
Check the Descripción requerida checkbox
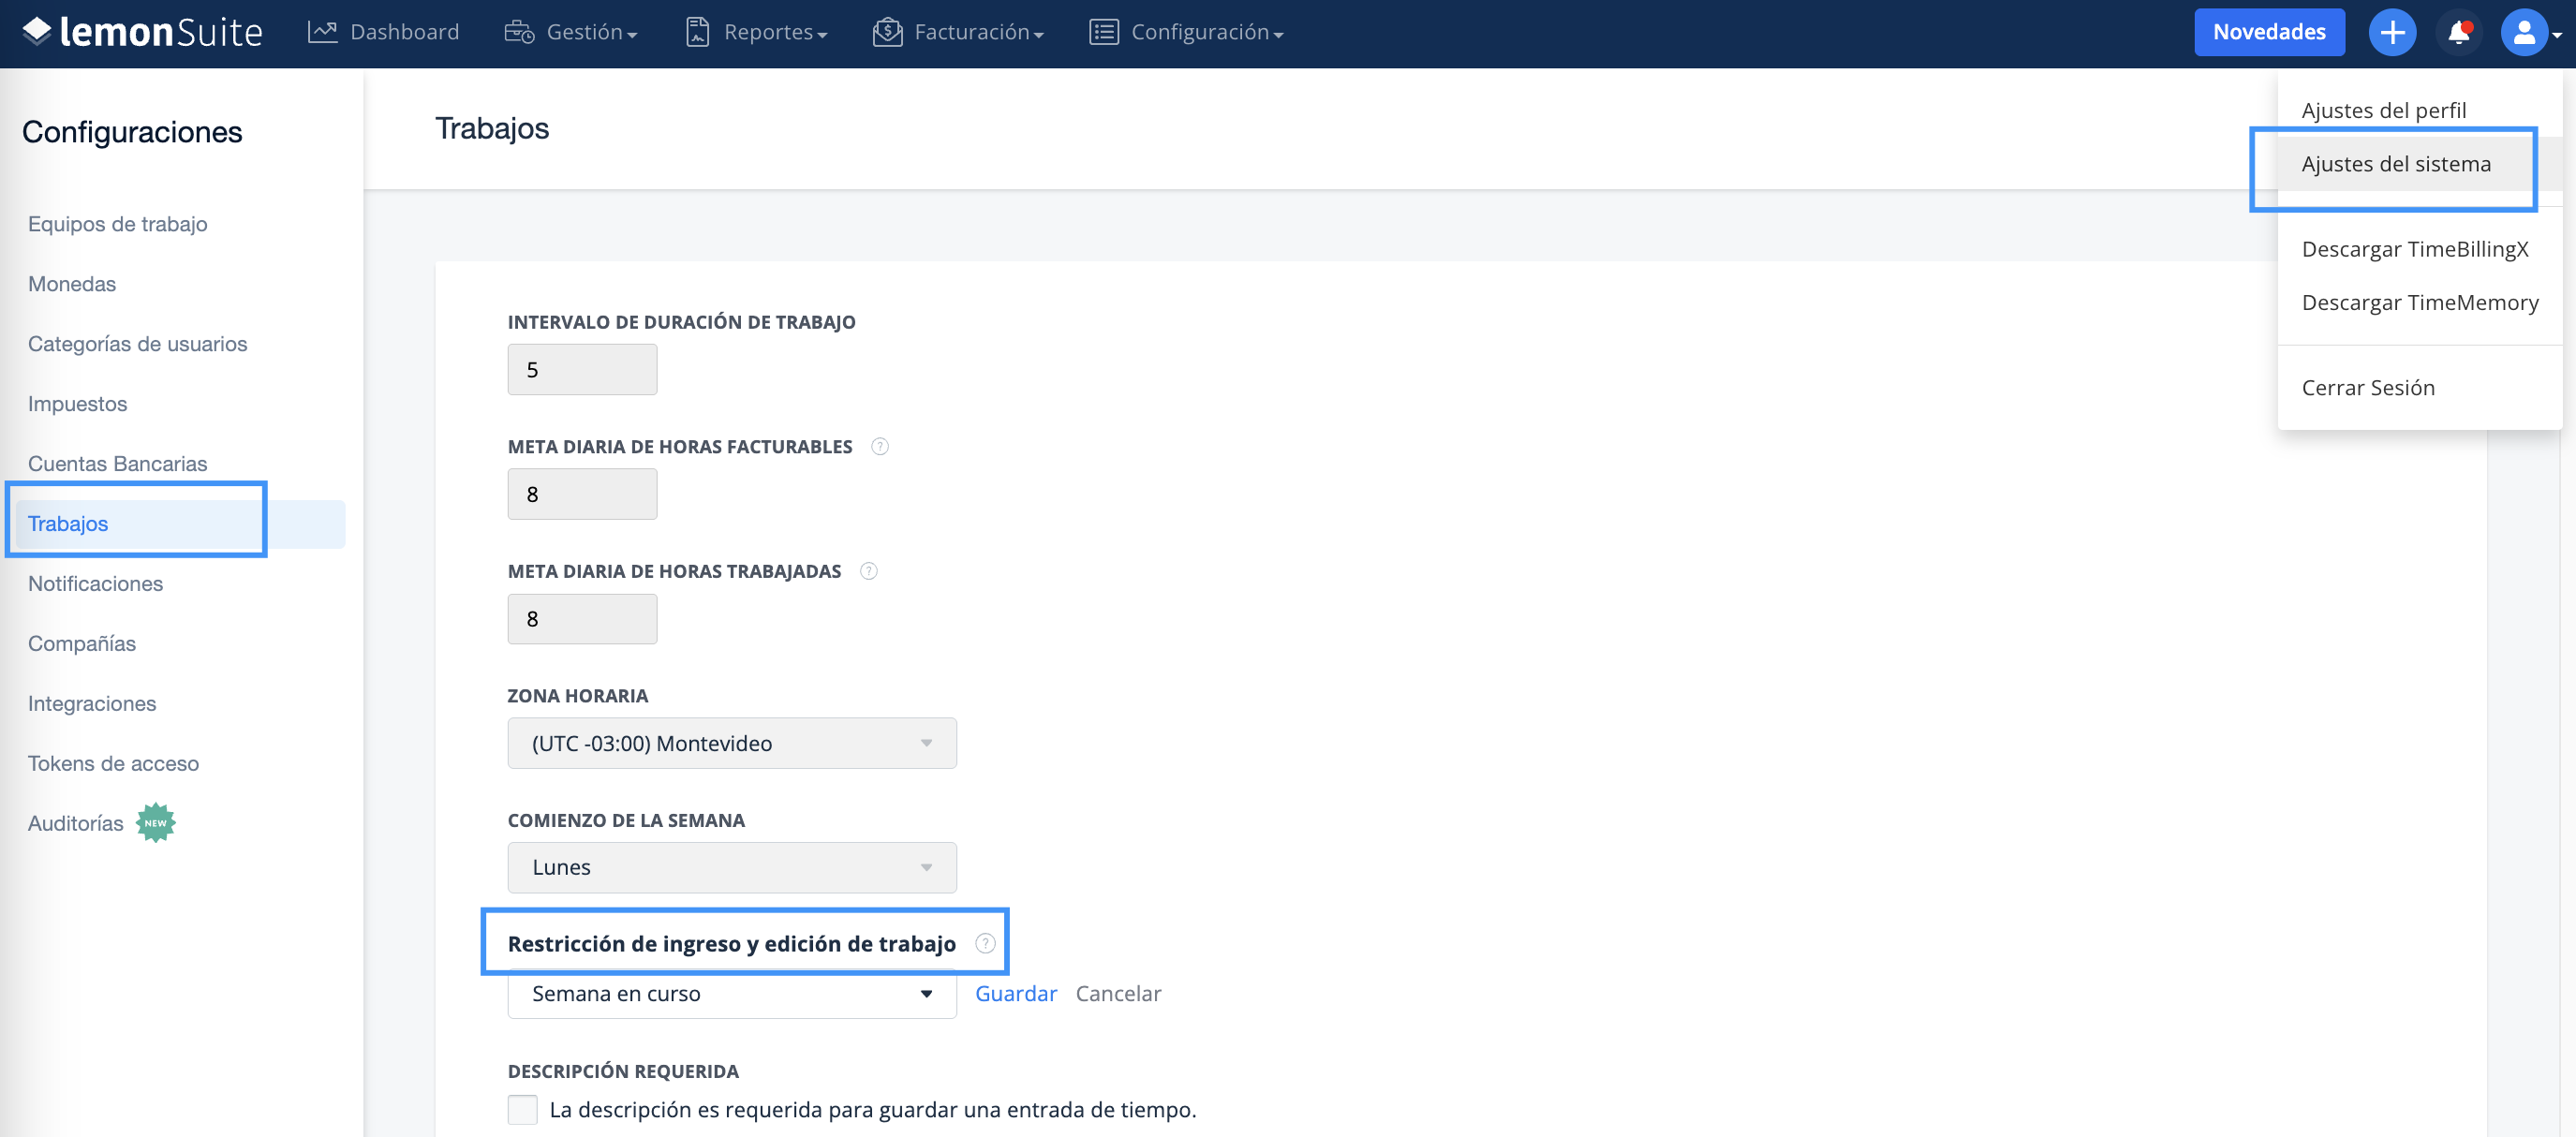pos(522,1109)
